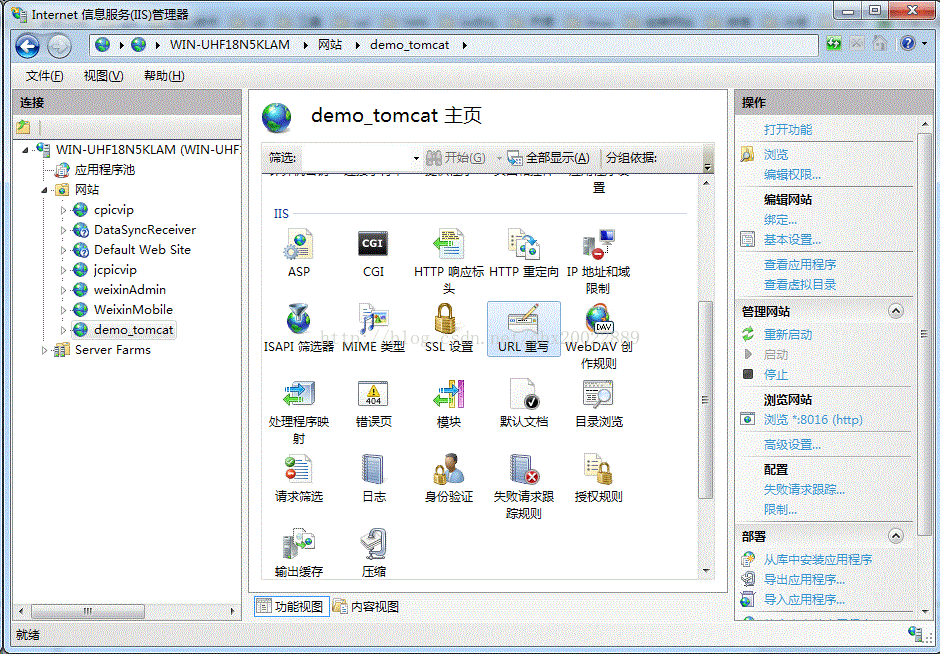Open the CGI feature icon
Image resolution: width=940 pixels, height=654 pixels.
(373, 253)
